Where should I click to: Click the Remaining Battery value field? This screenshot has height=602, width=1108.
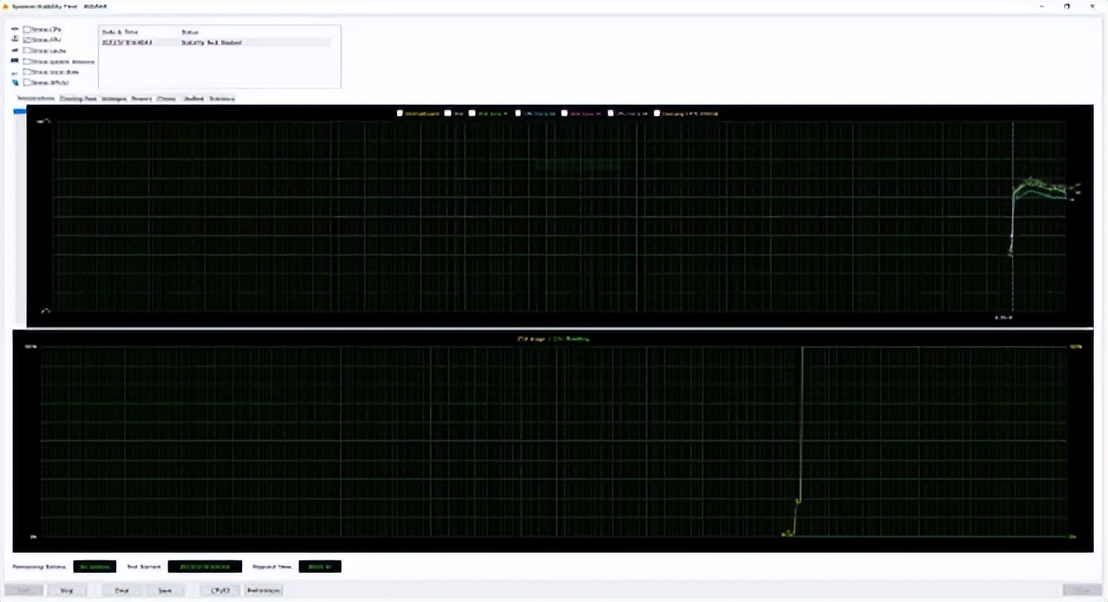(x=95, y=567)
